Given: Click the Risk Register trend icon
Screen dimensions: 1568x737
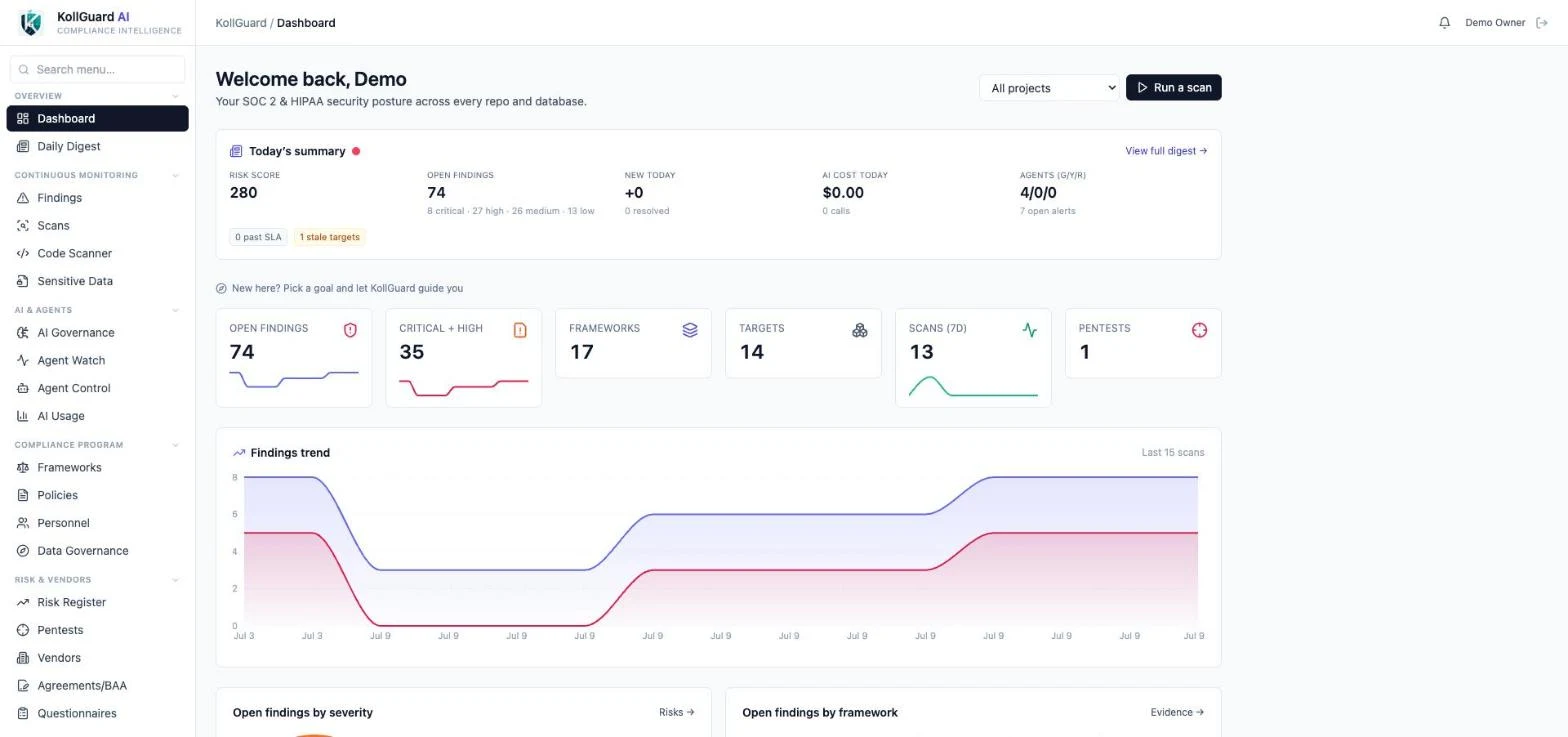Looking at the screenshot, I should point(23,603).
